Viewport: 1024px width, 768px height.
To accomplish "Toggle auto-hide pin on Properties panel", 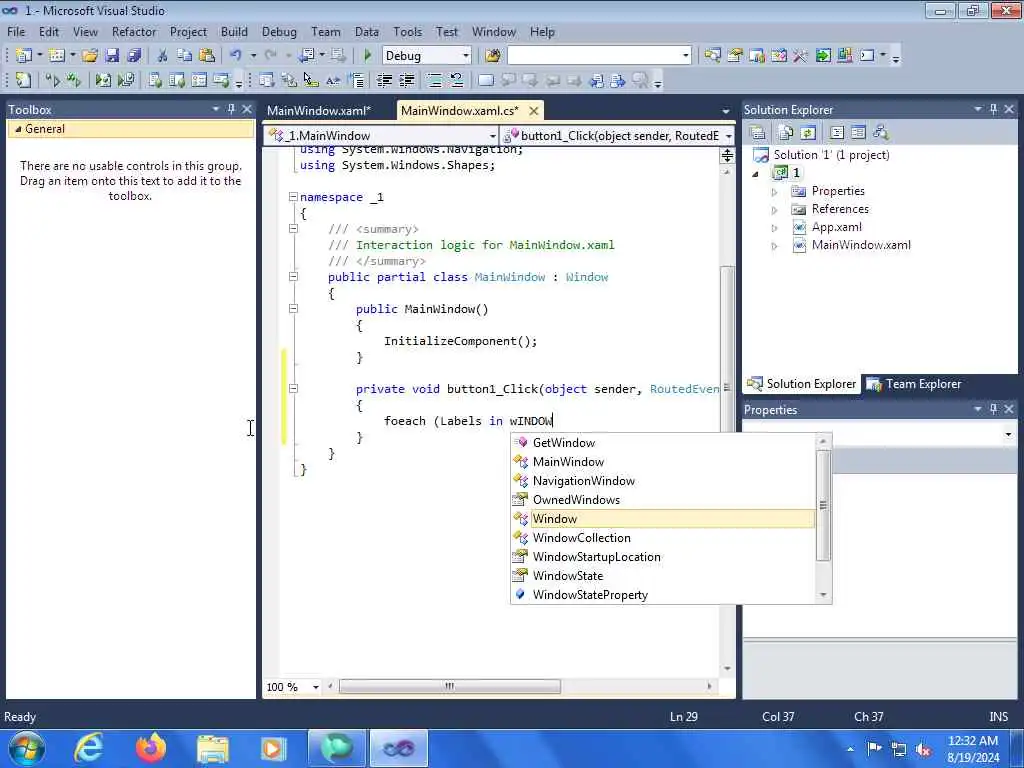I will pyautogui.click(x=993, y=409).
